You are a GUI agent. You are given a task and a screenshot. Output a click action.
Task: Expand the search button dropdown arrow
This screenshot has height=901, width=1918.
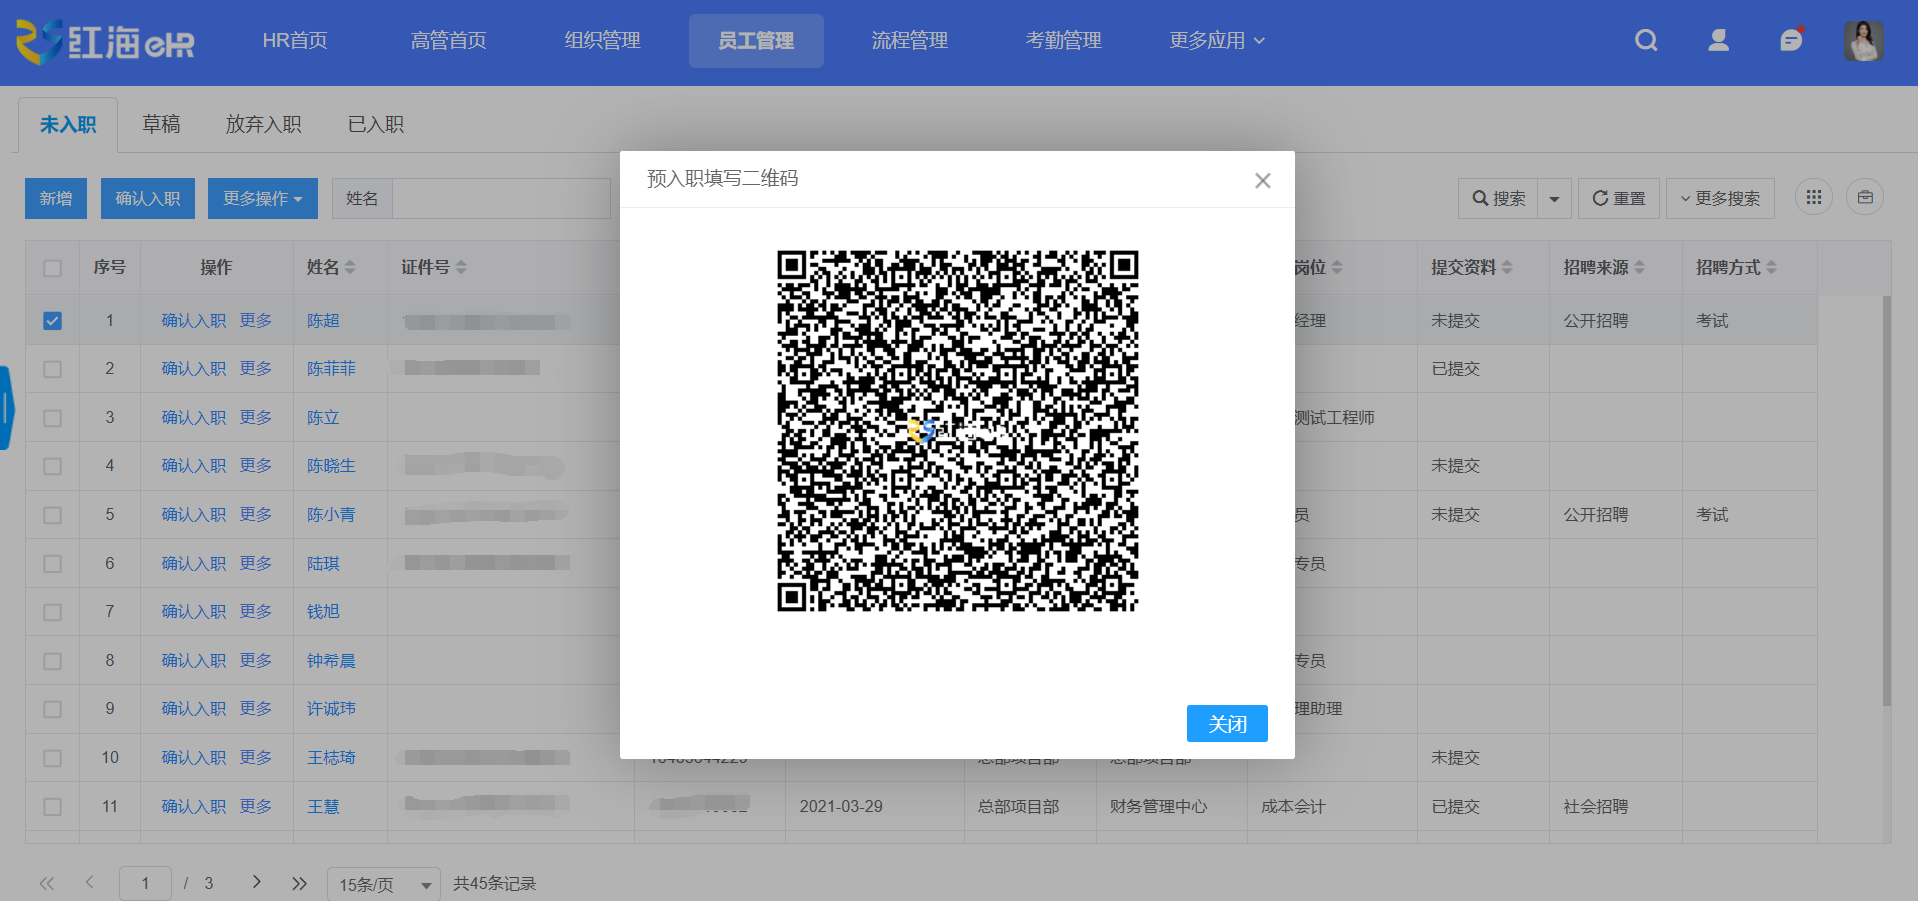pos(1554,198)
